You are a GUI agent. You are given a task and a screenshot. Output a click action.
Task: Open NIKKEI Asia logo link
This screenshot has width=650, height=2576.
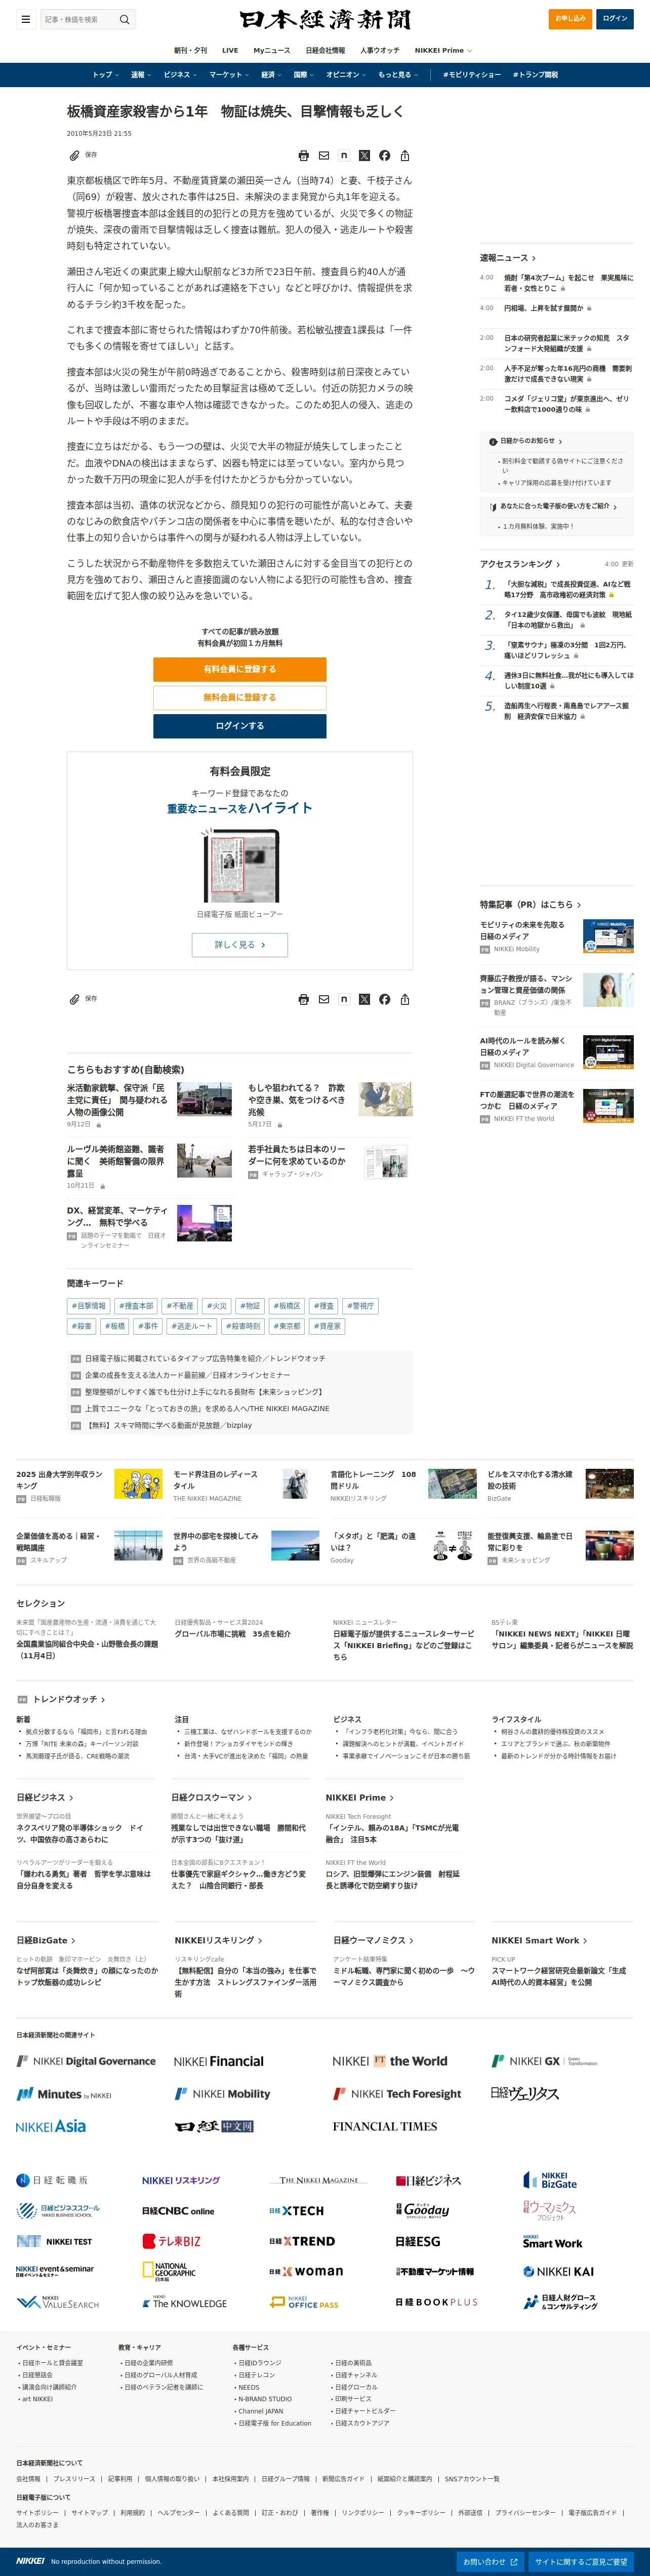click(51, 2126)
